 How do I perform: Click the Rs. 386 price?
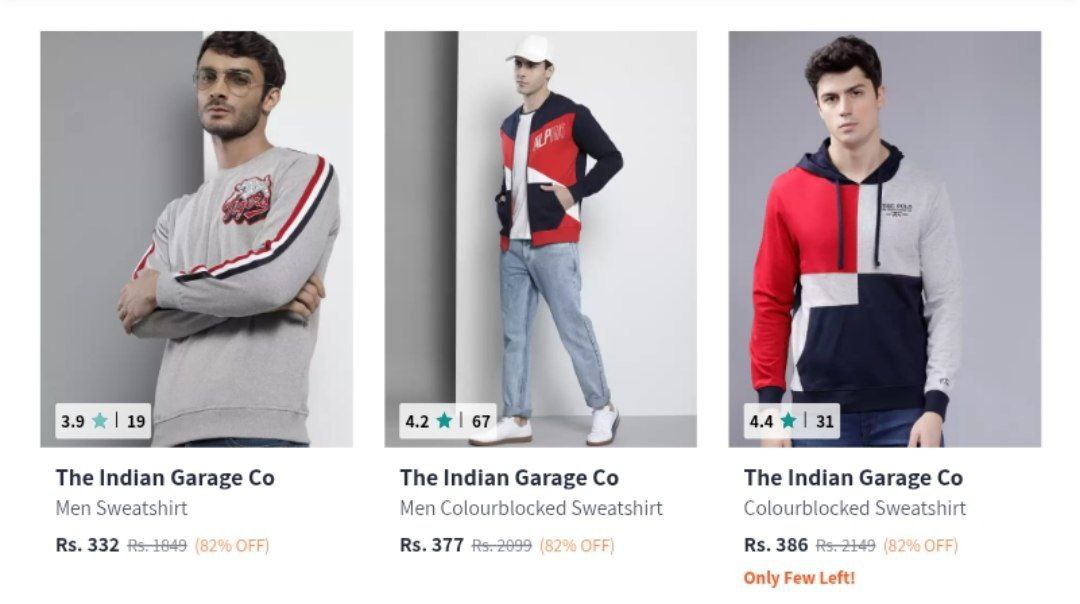click(776, 545)
